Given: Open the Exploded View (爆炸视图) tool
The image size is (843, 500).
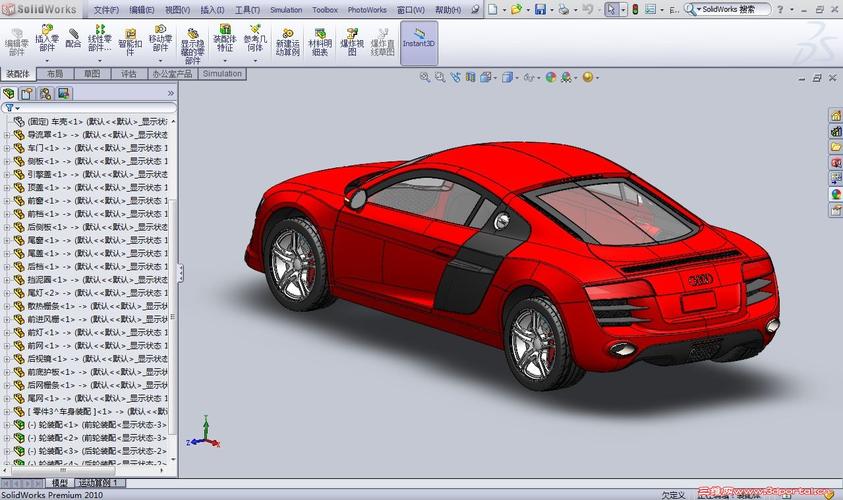Looking at the screenshot, I should 351,41.
